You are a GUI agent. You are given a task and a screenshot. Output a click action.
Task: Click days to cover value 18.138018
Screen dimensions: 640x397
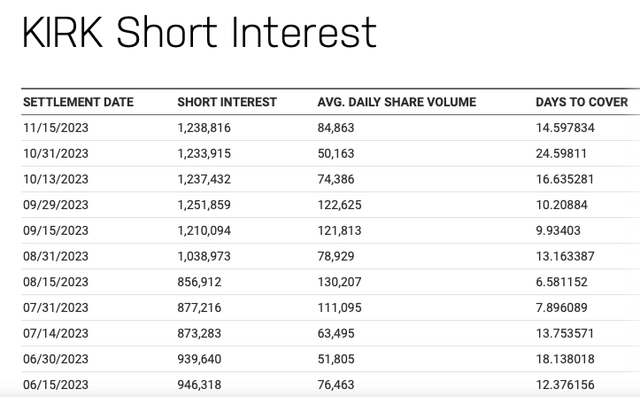[565, 359]
